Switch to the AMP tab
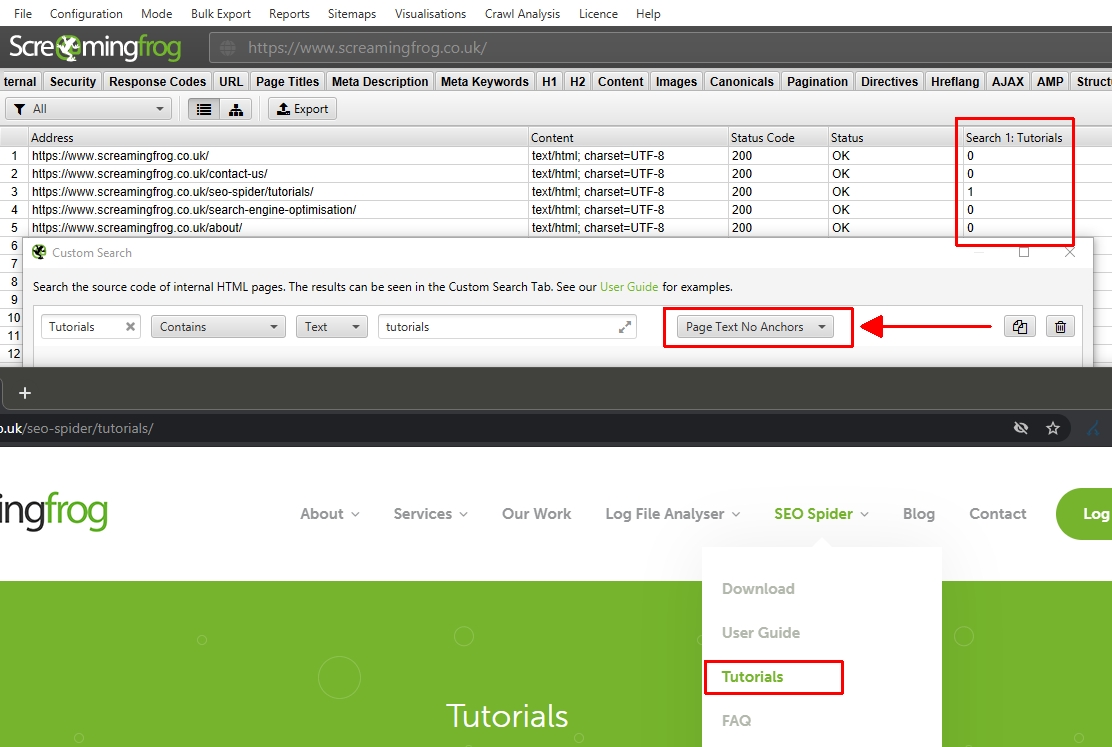Screen dimensions: 1112x747 click(x=1050, y=82)
